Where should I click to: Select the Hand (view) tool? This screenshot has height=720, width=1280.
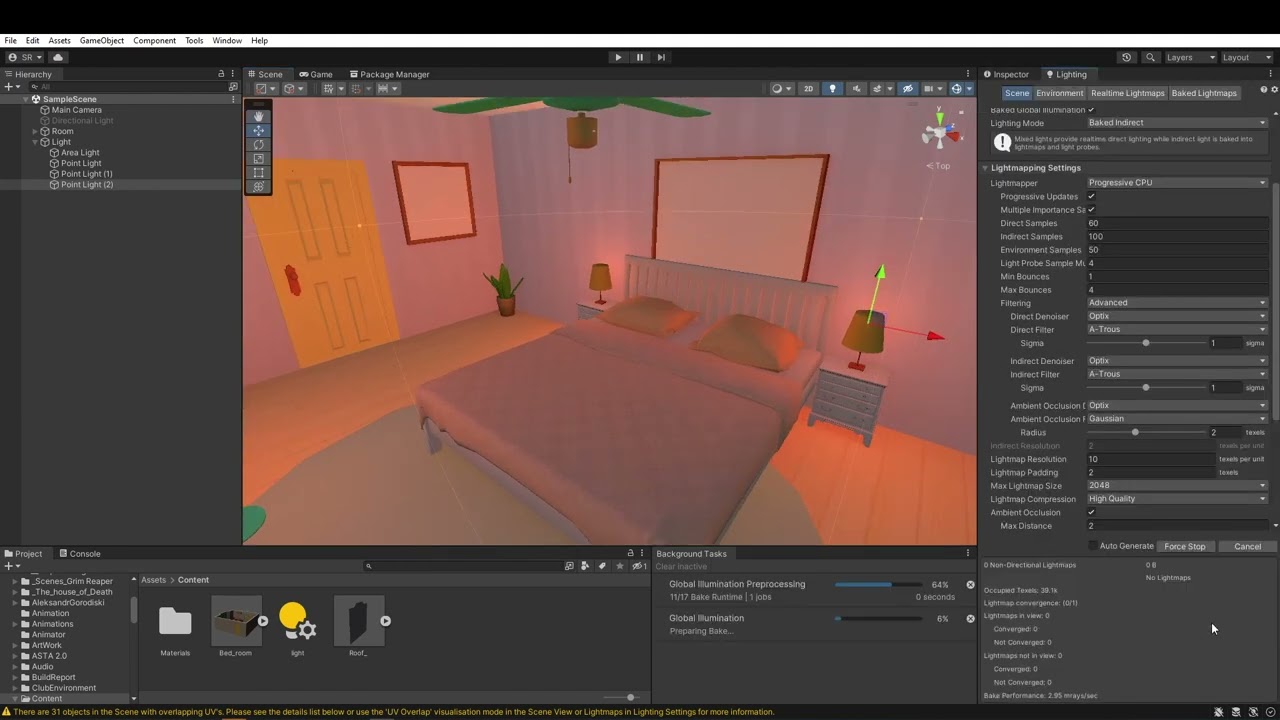tap(259, 116)
